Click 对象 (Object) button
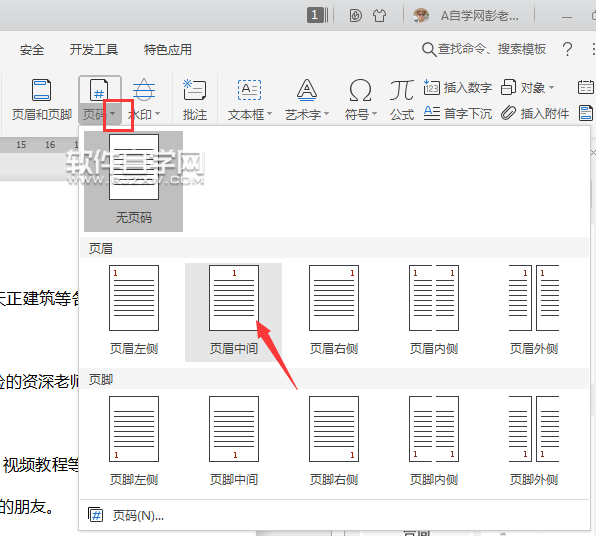596x536 pixels. pos(523,88)
